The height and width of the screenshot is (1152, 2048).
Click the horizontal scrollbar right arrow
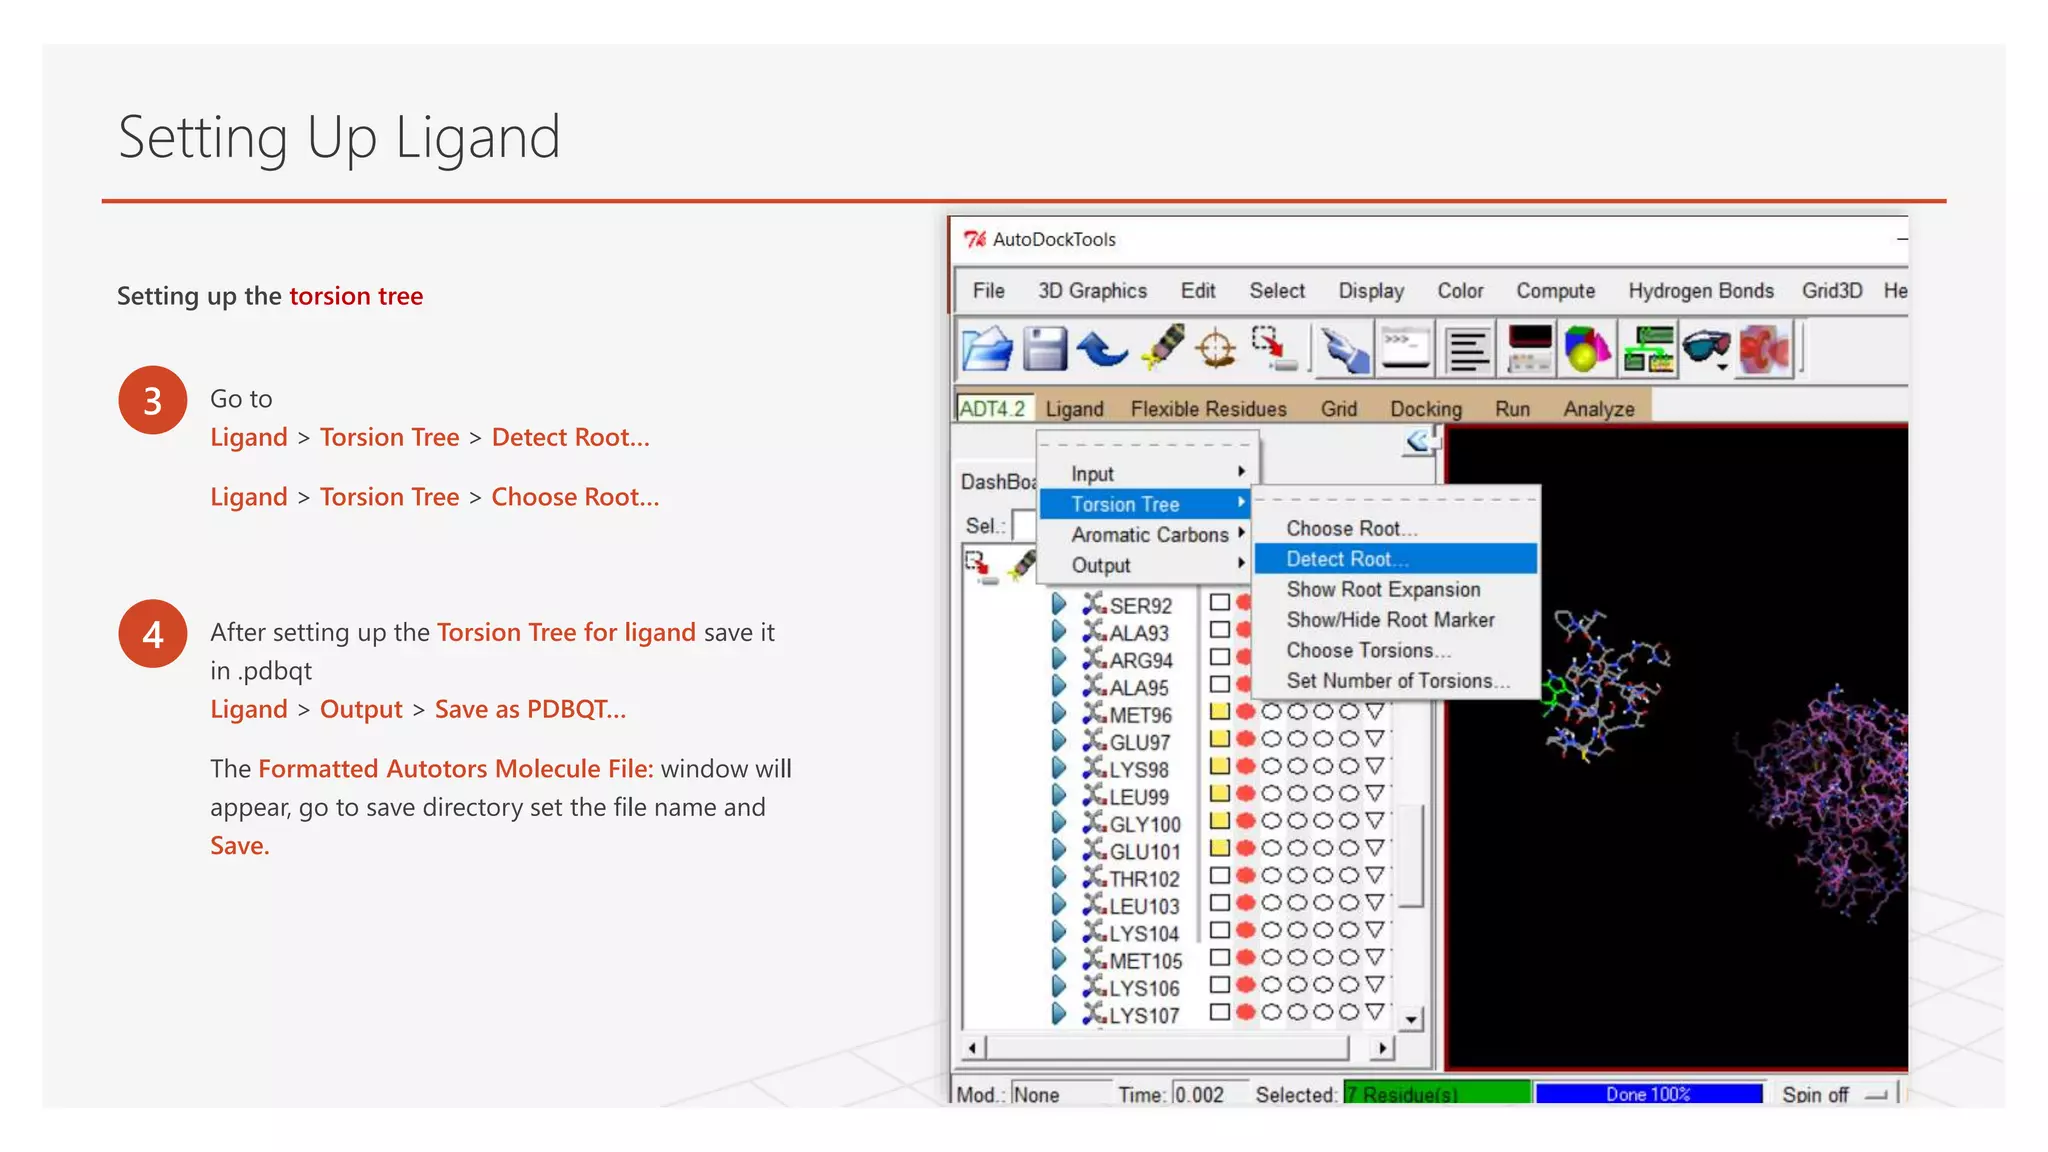pyautogui.click(x=1382, y=1048)
